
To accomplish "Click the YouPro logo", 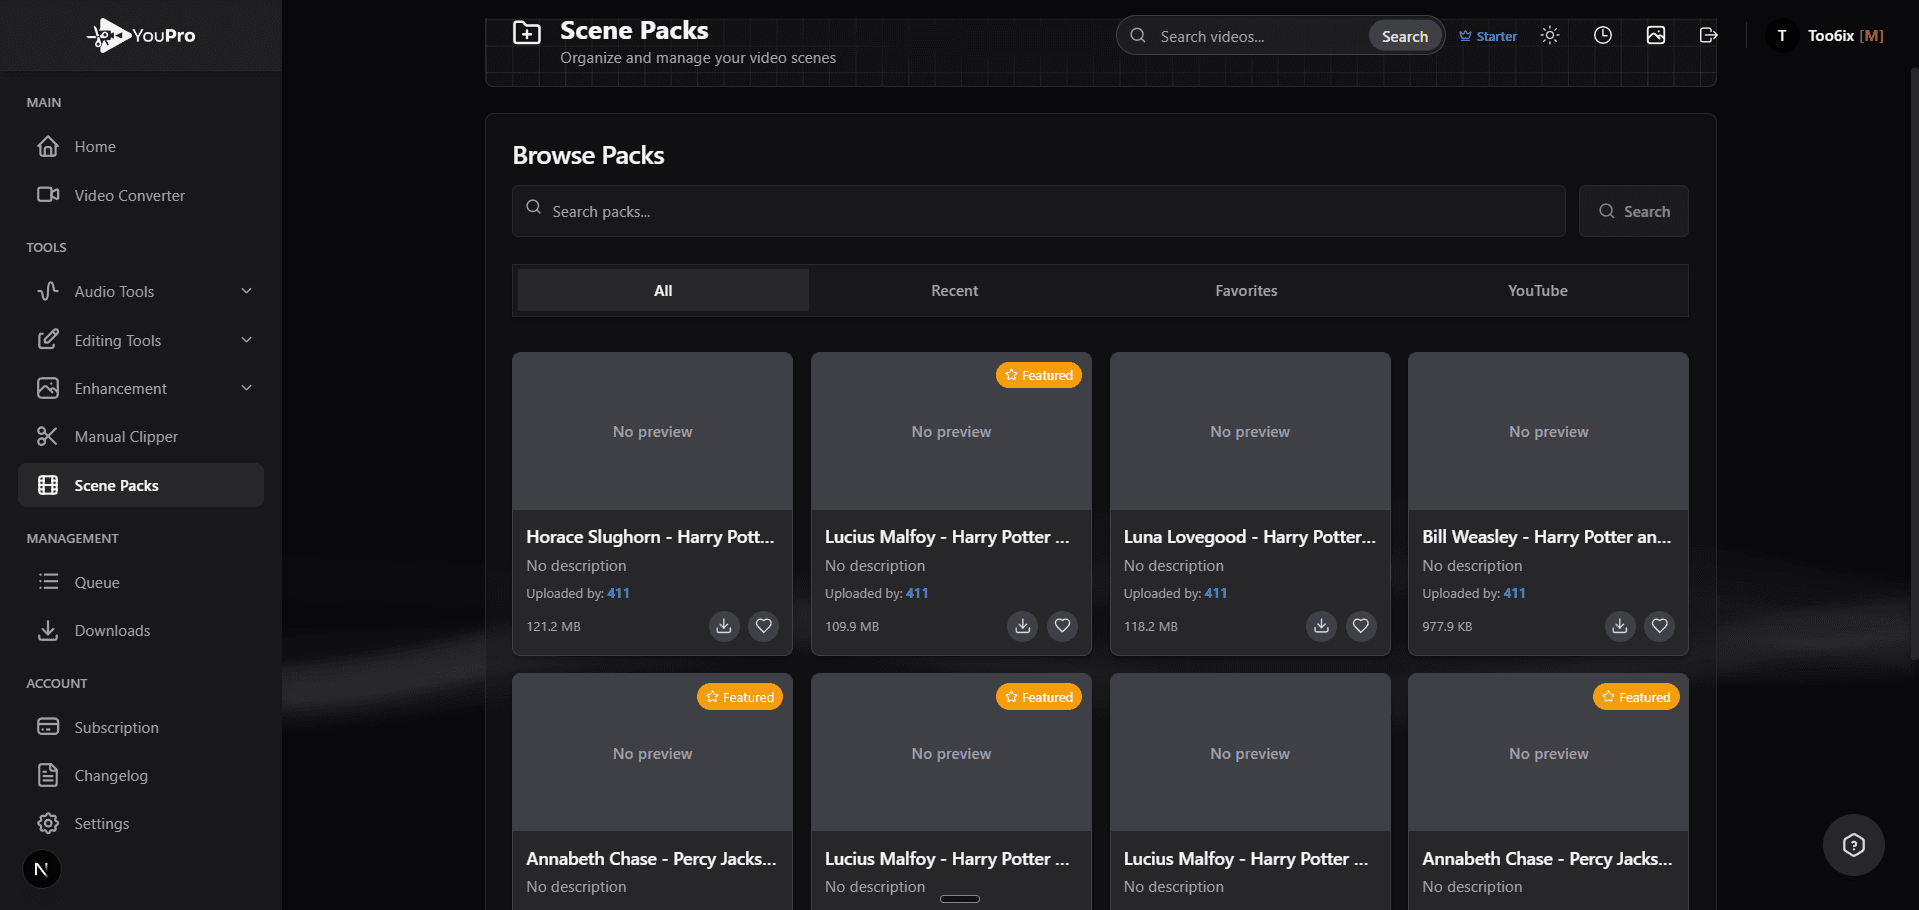I will click(x=141, y=36).
